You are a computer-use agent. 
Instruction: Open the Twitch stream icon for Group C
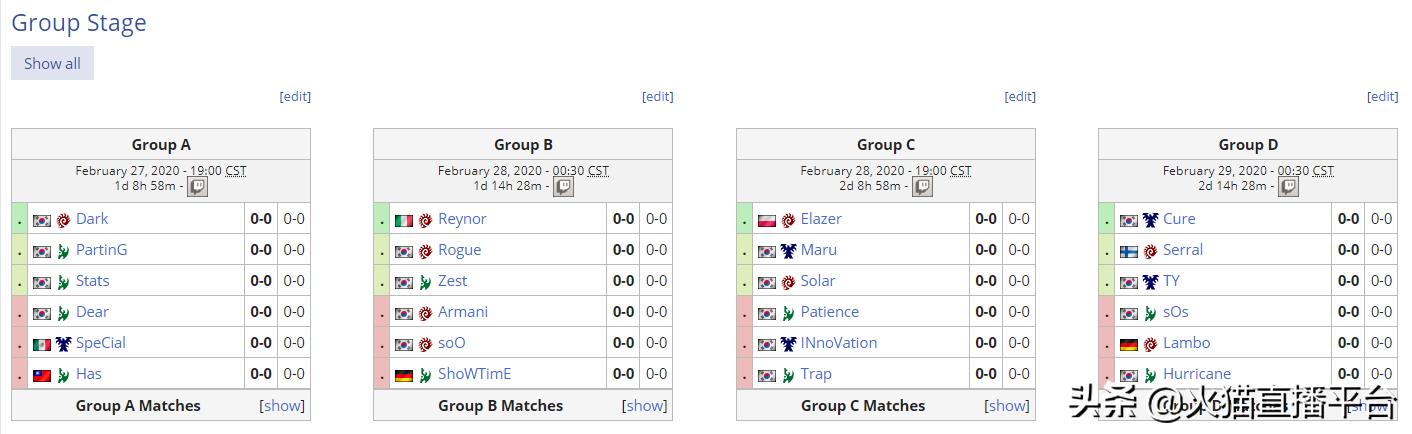coord(922,187)
